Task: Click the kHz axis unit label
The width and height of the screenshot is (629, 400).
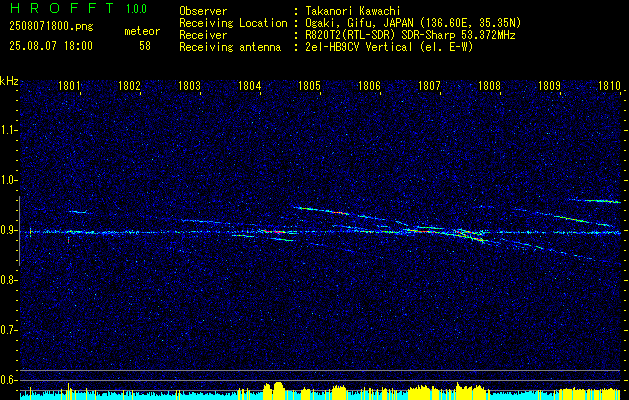Action: 9,81
